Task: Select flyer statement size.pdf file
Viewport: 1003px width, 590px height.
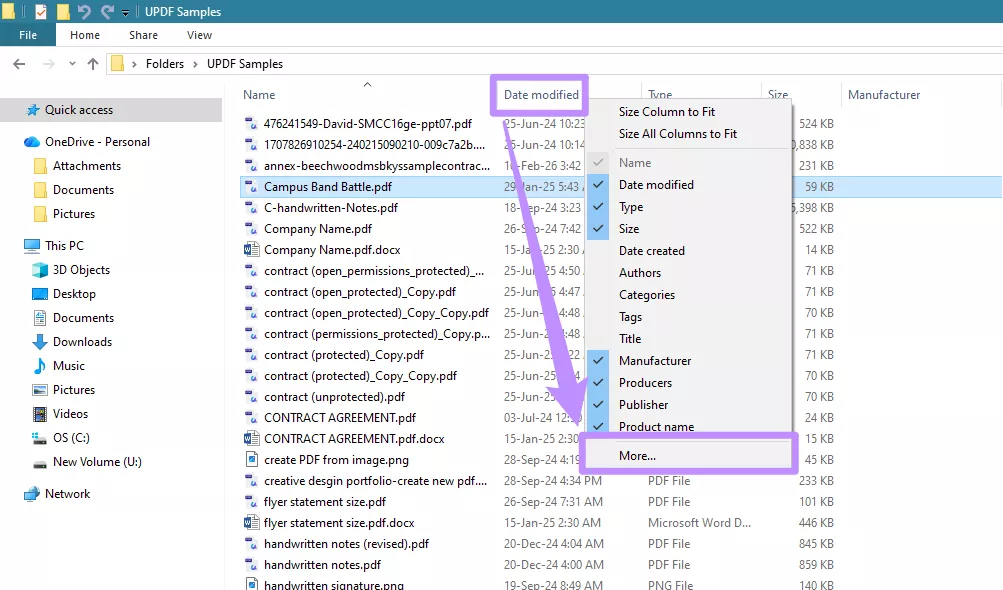Action: pos(325,502)
